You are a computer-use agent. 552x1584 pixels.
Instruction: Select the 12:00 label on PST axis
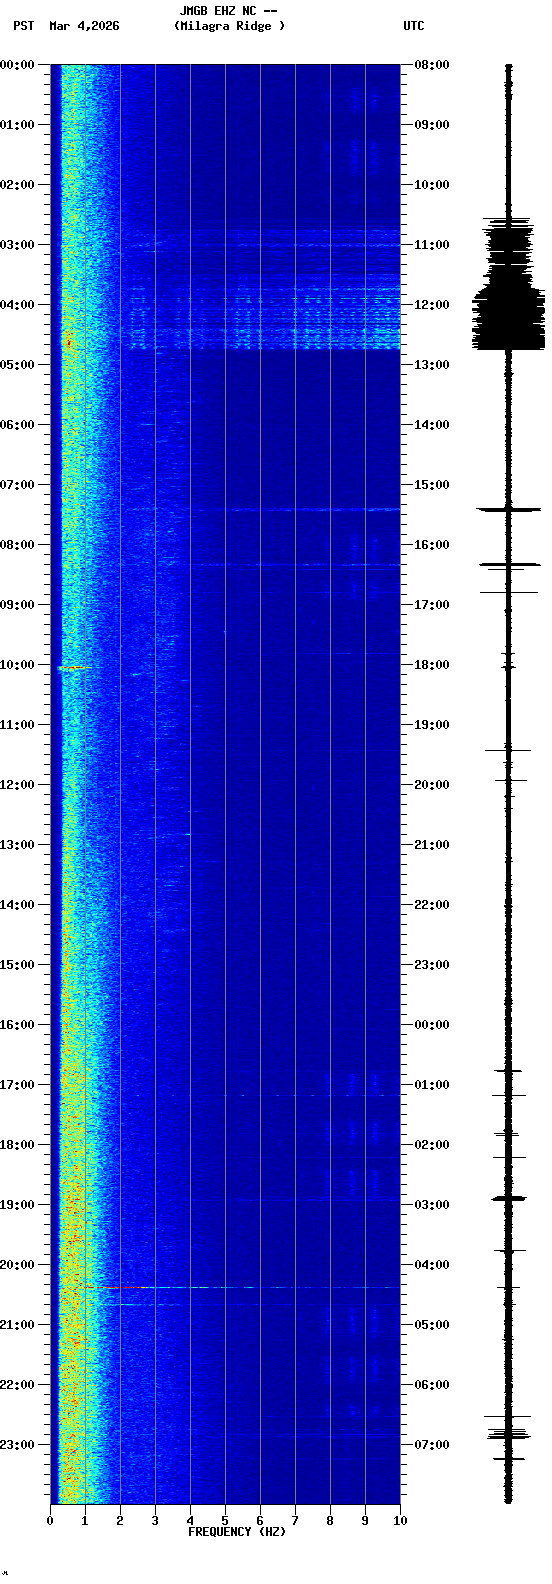click(x=17, y=785)
